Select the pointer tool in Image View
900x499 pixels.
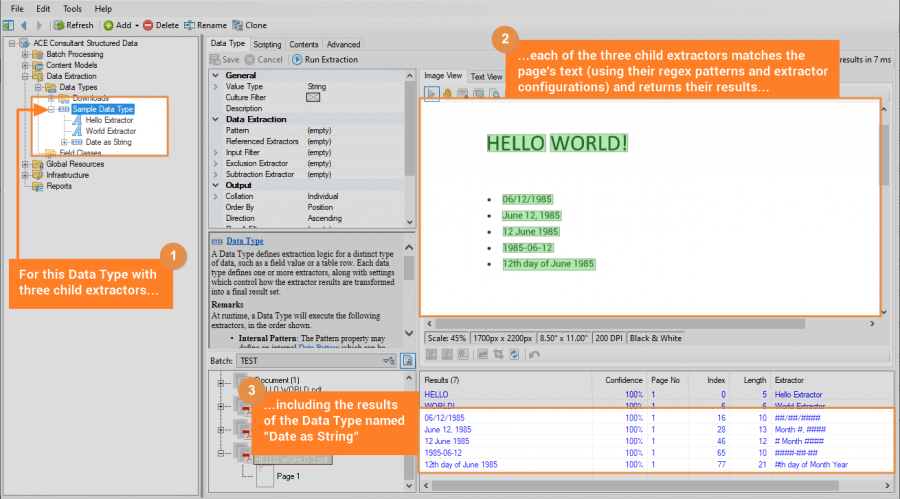click(x=433, y=93)
